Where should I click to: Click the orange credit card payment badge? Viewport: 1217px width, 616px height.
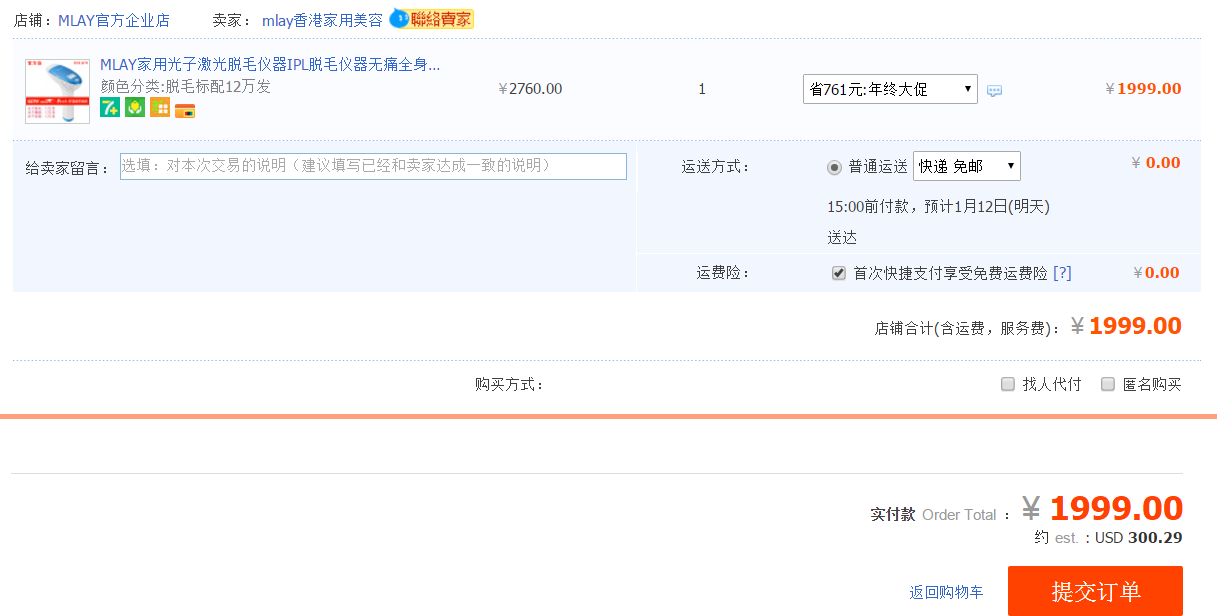point(185,111)
